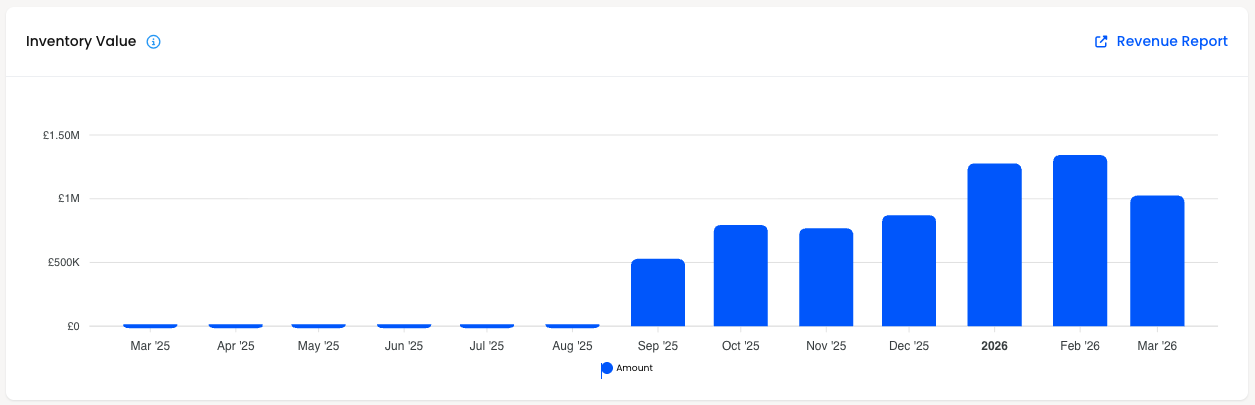Click the Inventory Value title
The image size is (1255, 405).
(81, 42)
